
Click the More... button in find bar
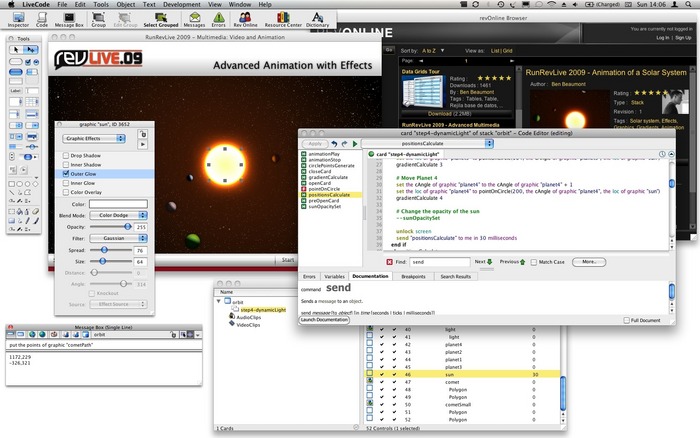coord(589,261)
